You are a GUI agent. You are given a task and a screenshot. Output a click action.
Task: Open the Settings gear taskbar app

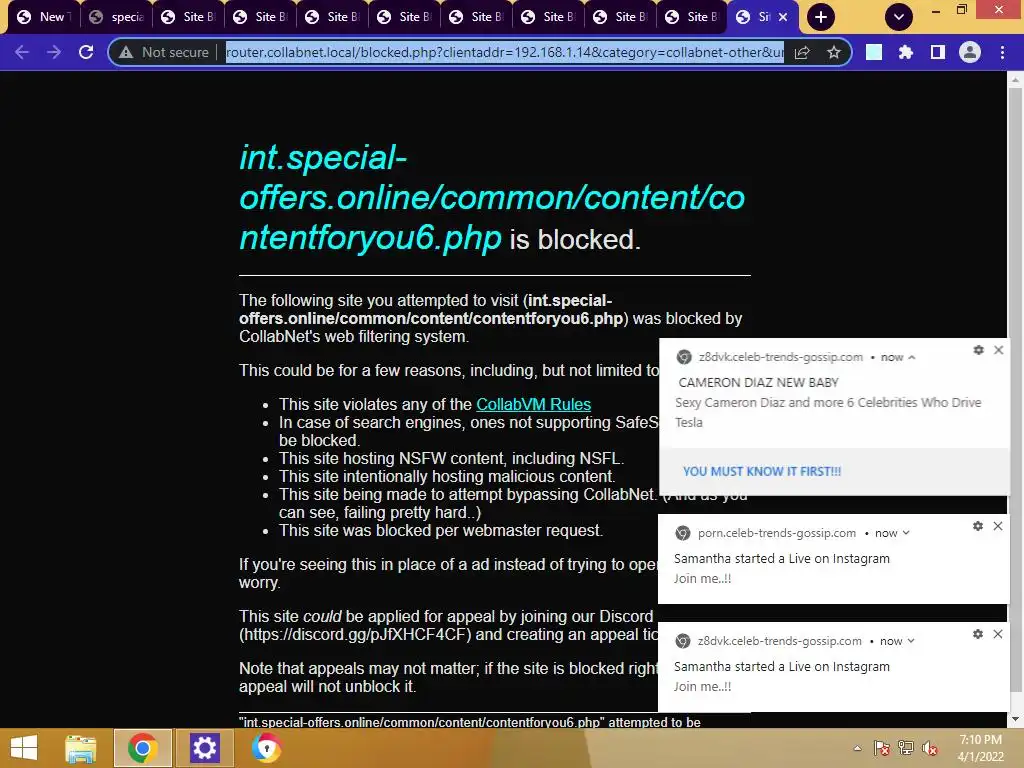click(x=204, y=748)
